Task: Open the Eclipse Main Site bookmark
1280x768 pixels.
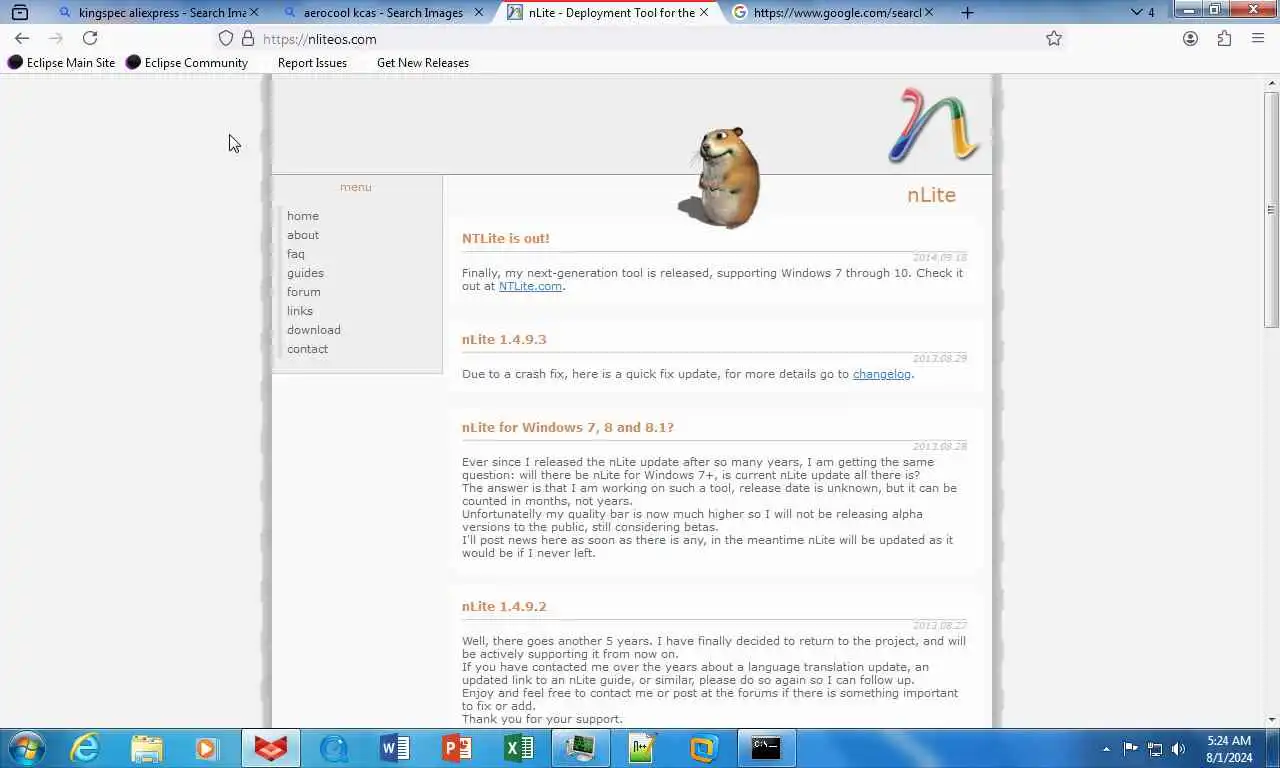Action: click(62, 62)
